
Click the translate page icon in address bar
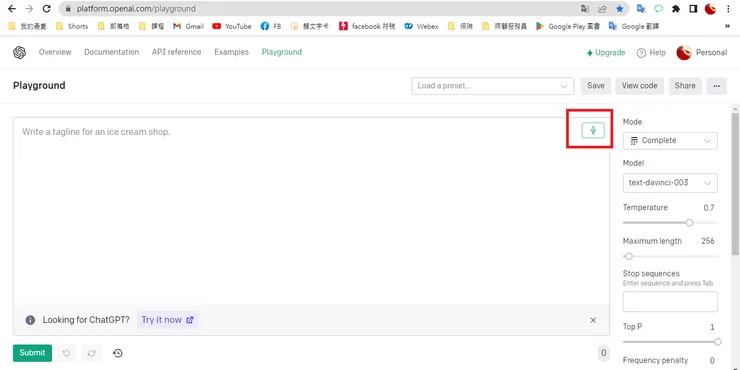[x=585, y=8]
